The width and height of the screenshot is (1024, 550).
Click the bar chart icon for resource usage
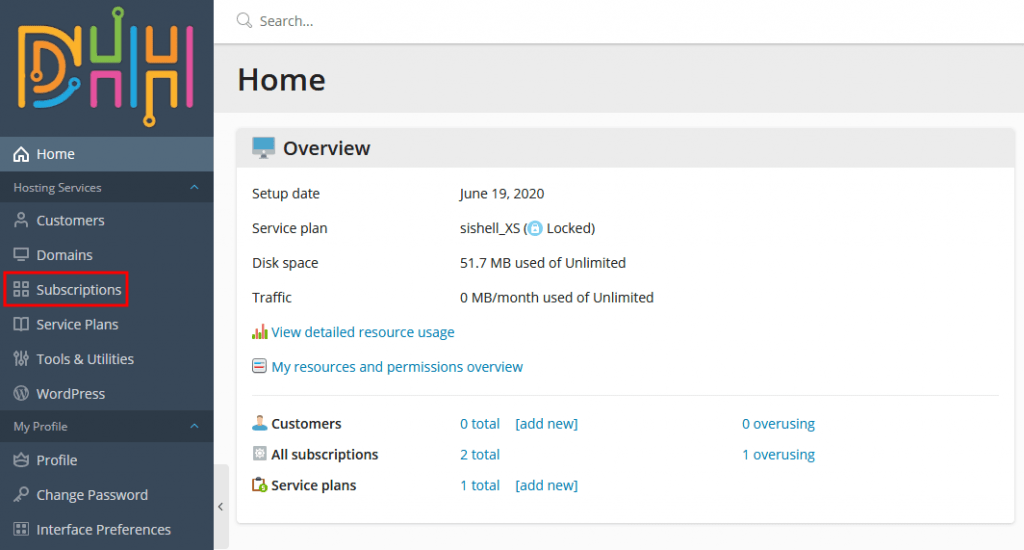tap(260, 332)
